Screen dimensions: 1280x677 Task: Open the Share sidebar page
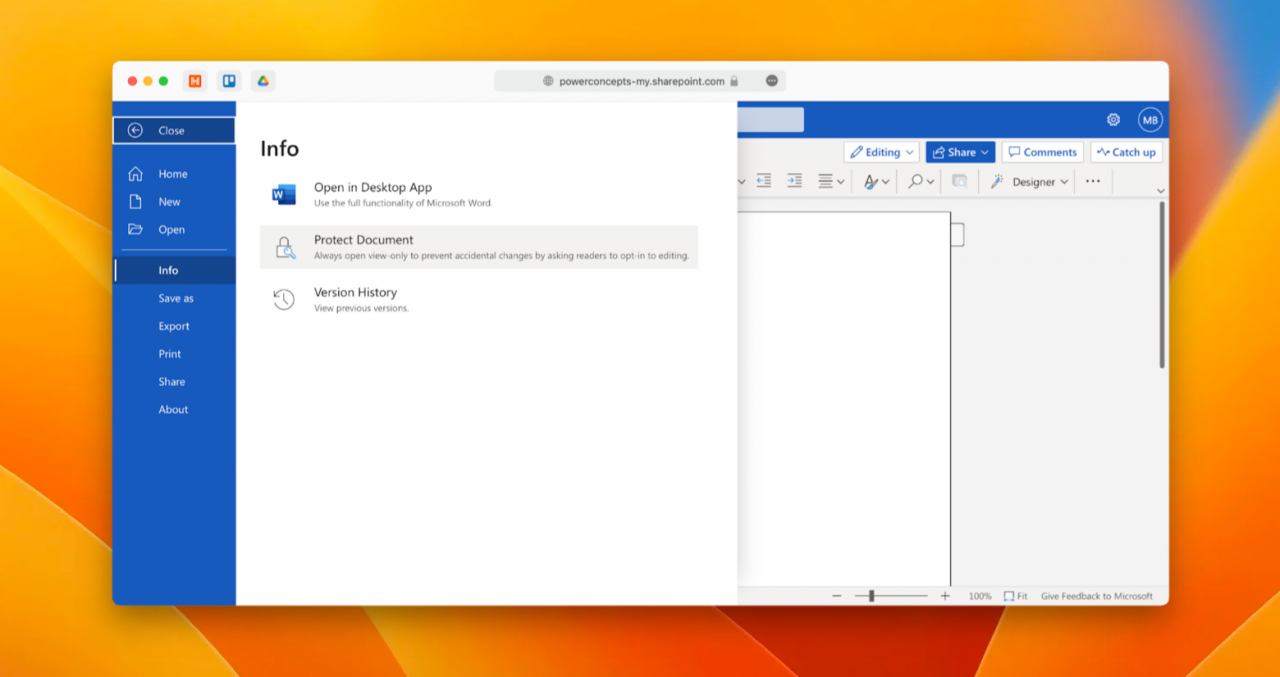click(x=172, y=382)
